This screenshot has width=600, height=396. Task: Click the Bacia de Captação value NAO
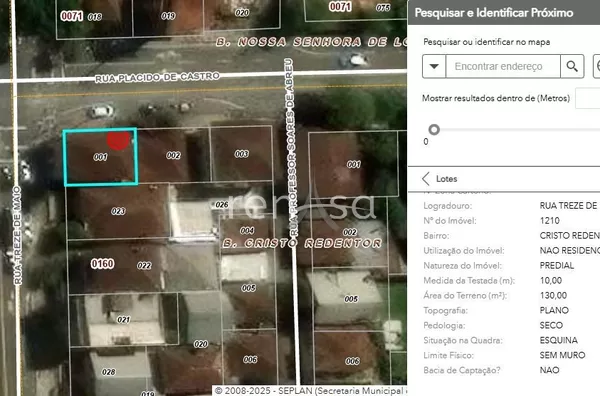549,370
